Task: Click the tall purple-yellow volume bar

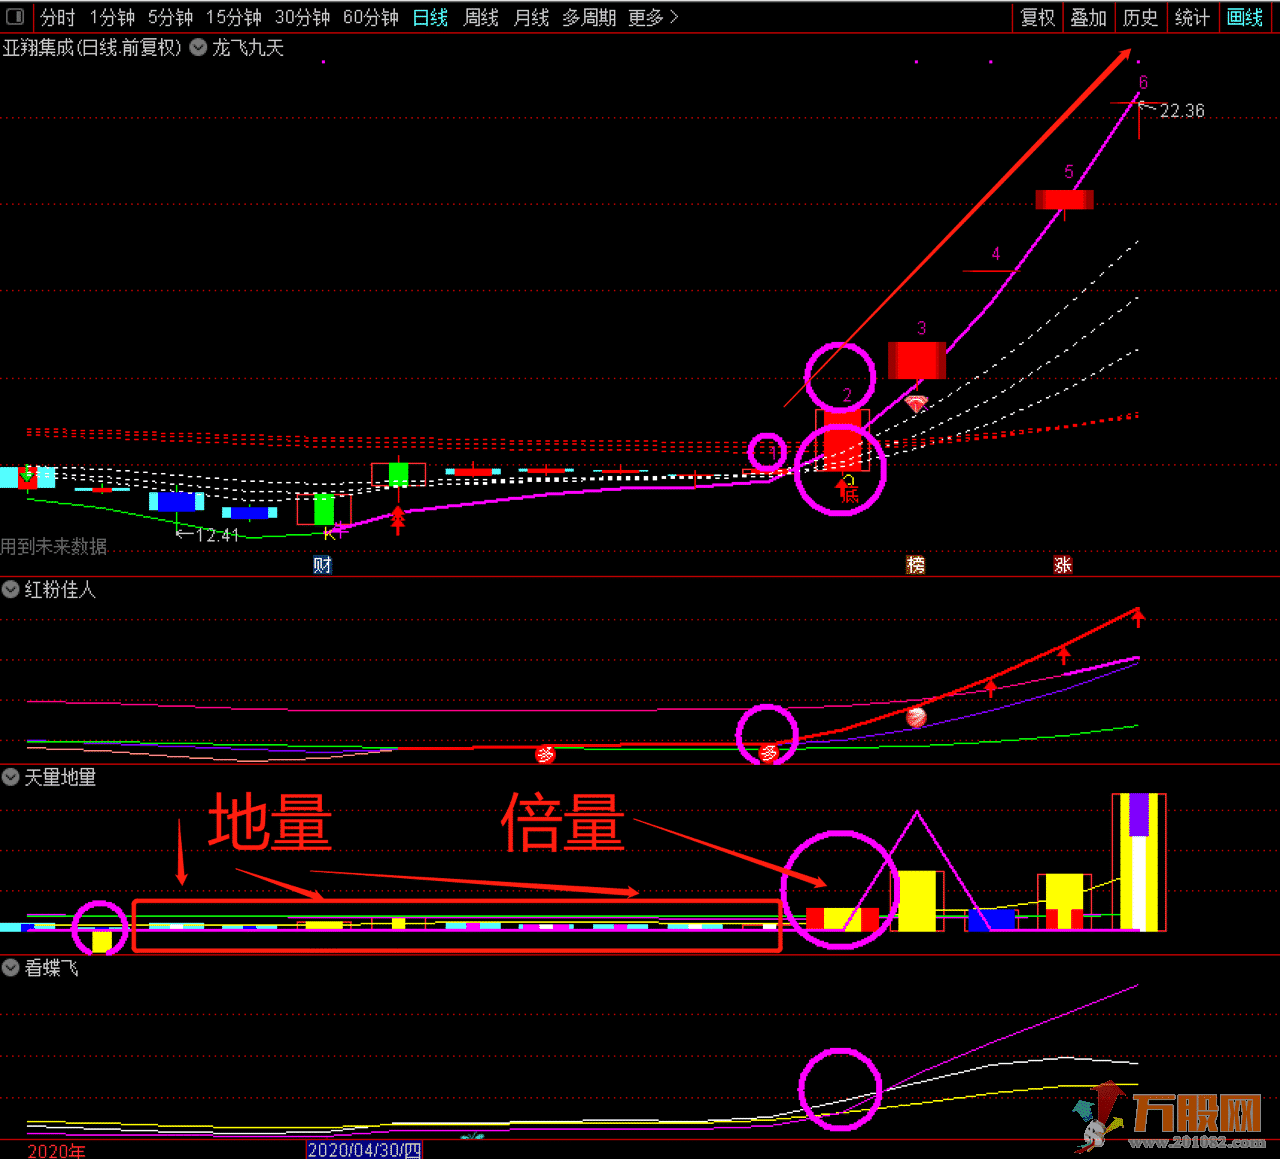Action: [x=1139, y=862]
